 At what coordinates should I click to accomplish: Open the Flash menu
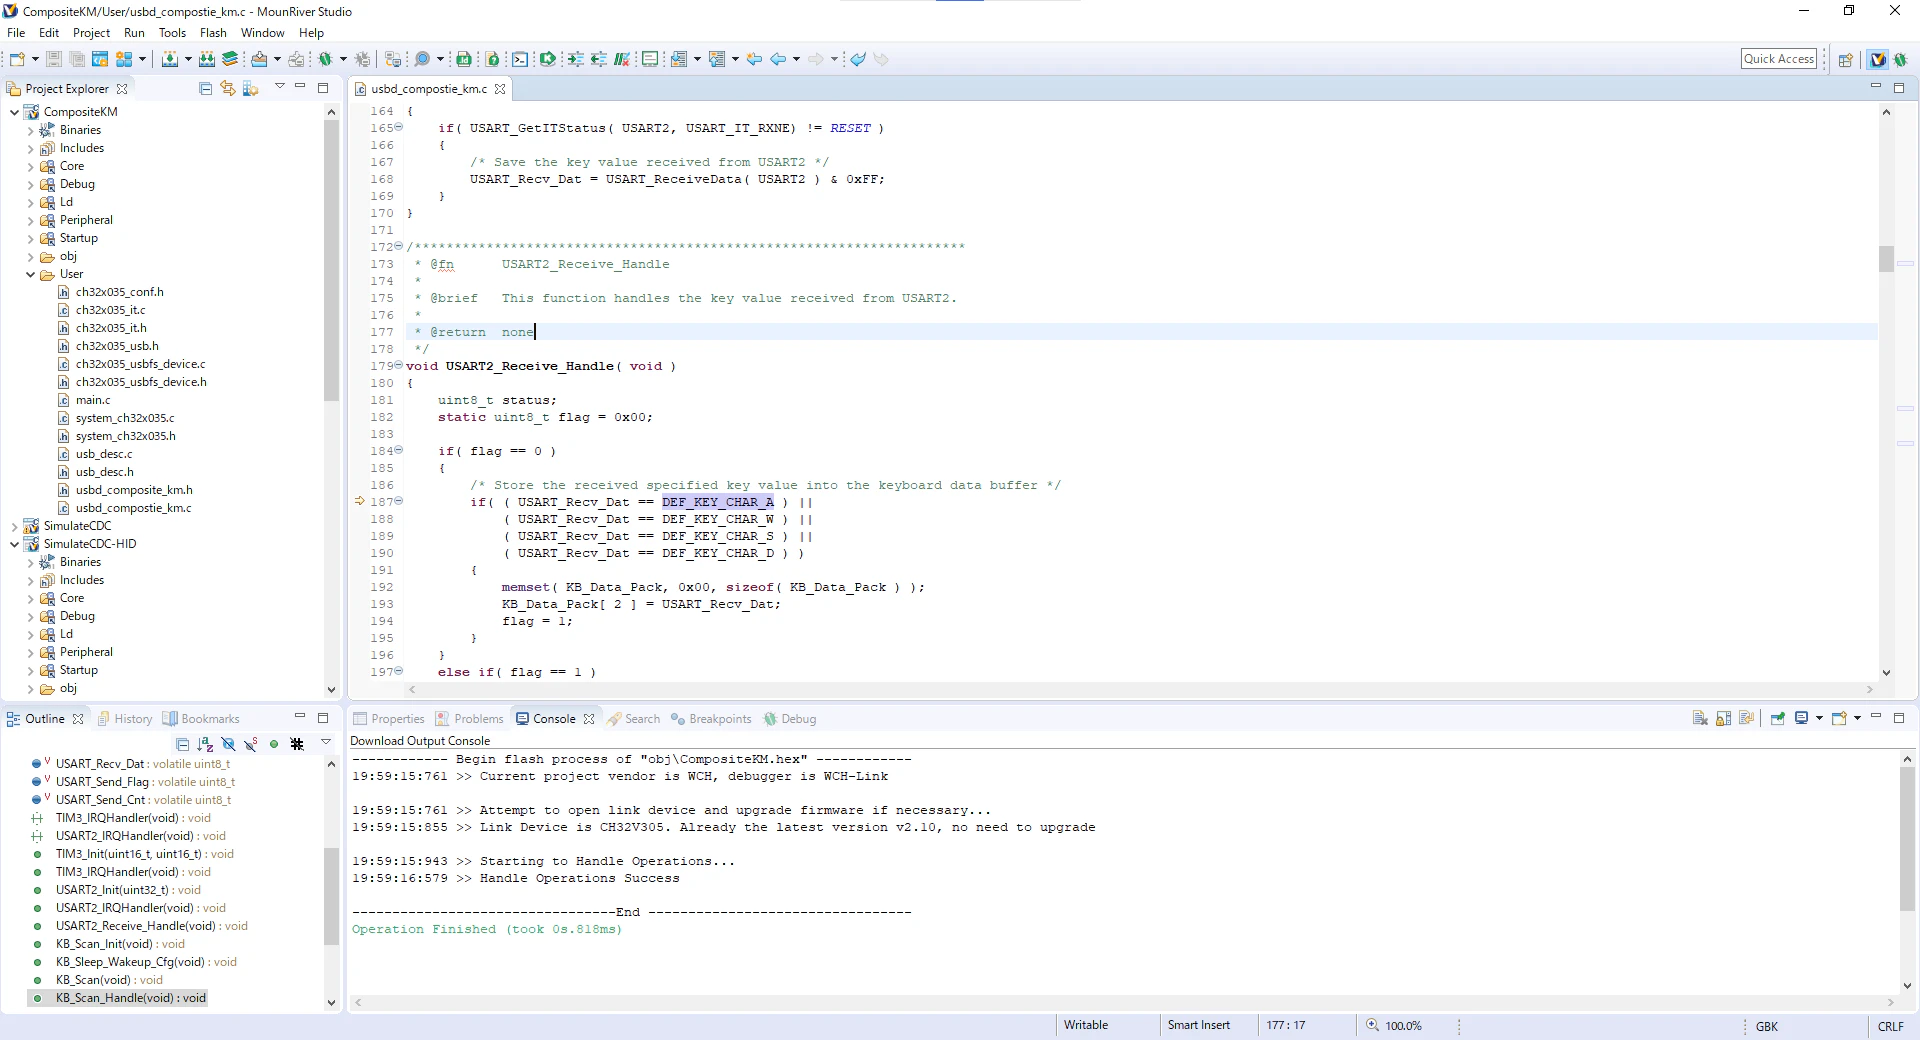click(x=213, y=33)
